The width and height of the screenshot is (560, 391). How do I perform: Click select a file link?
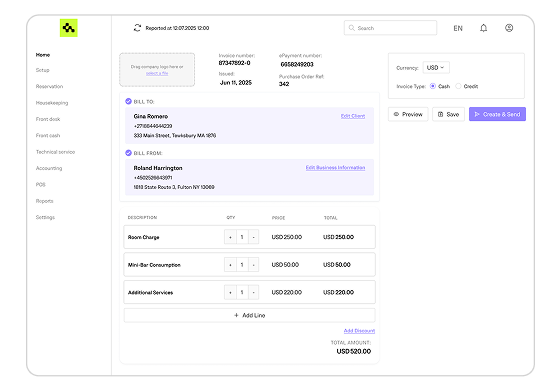pyautogui.click(x=157, y=73)
